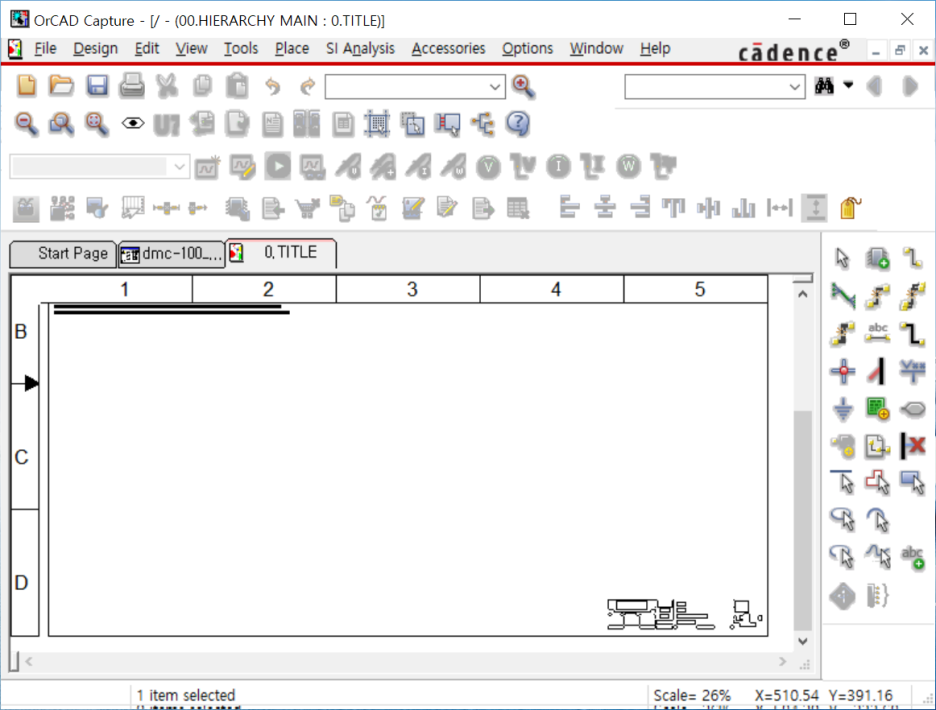Image resolution: width=936 pixels, height=710 pixels.
Task: Click the Scale= 26% status bar value
Action: coord(692,696)
